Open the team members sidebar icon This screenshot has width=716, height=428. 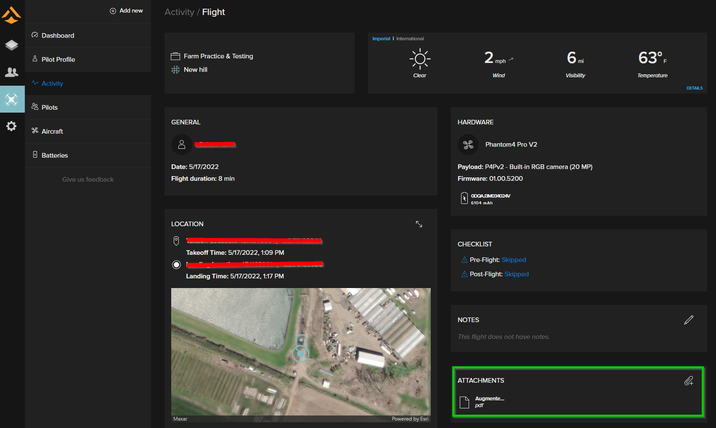pos(11,72)
